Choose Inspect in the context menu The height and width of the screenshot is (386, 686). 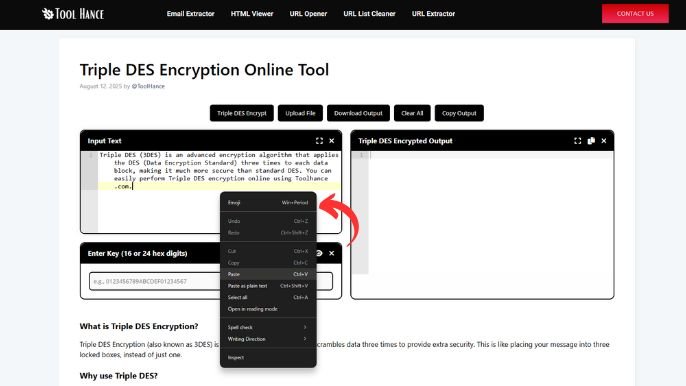268,358
